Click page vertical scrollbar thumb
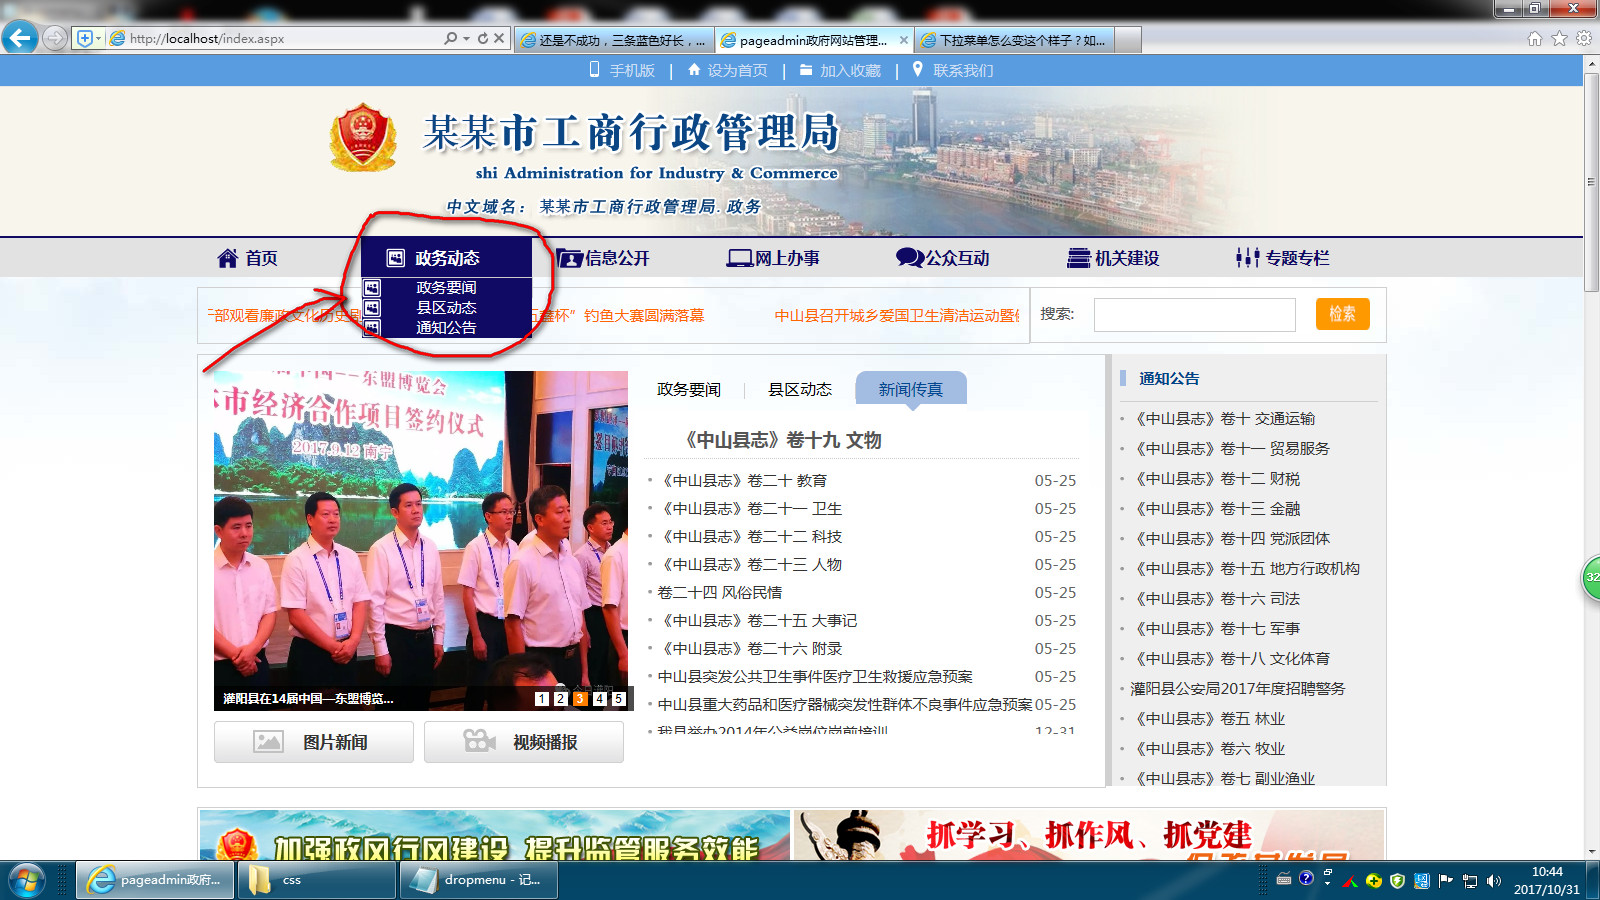 [1591, 180]
